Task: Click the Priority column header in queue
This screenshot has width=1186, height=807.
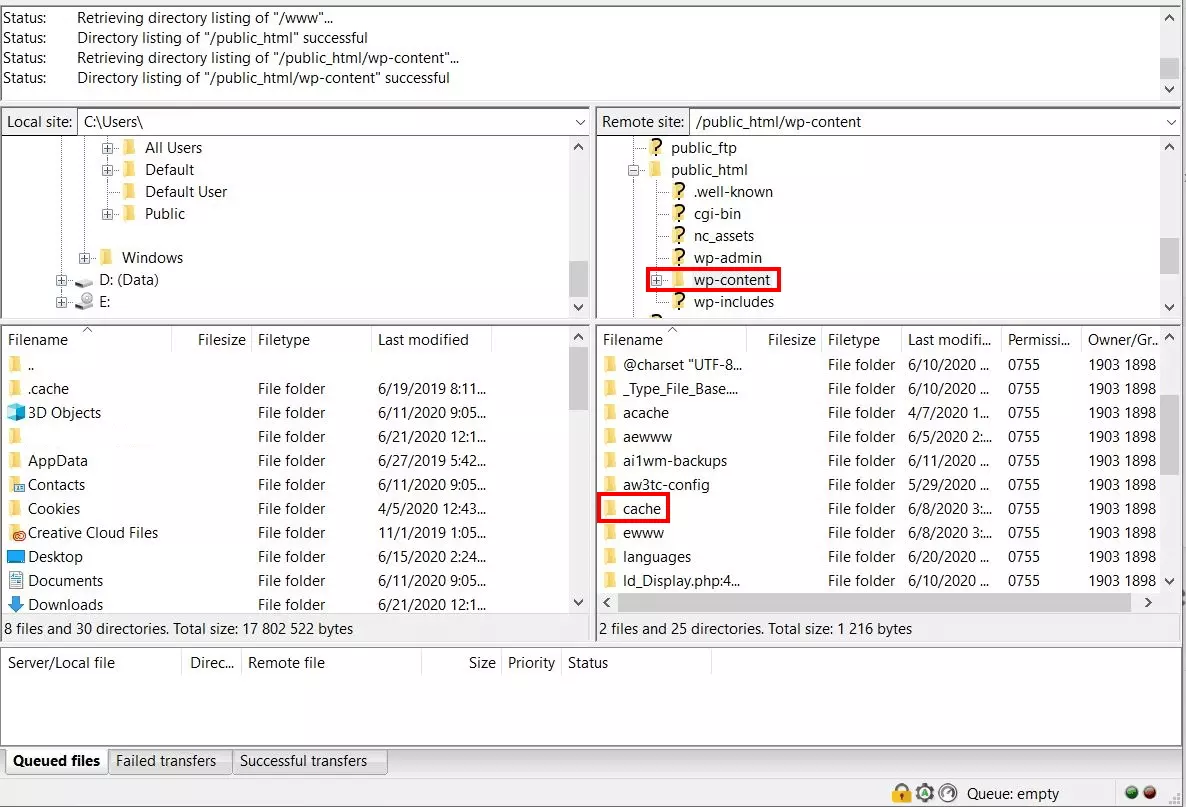Action: [x=531, y=663]
